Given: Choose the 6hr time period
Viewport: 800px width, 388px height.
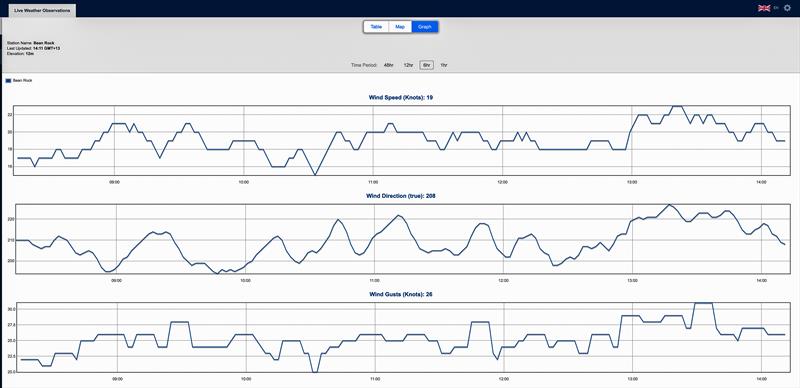Looking at the screenshot, I should tap(427, 65).
